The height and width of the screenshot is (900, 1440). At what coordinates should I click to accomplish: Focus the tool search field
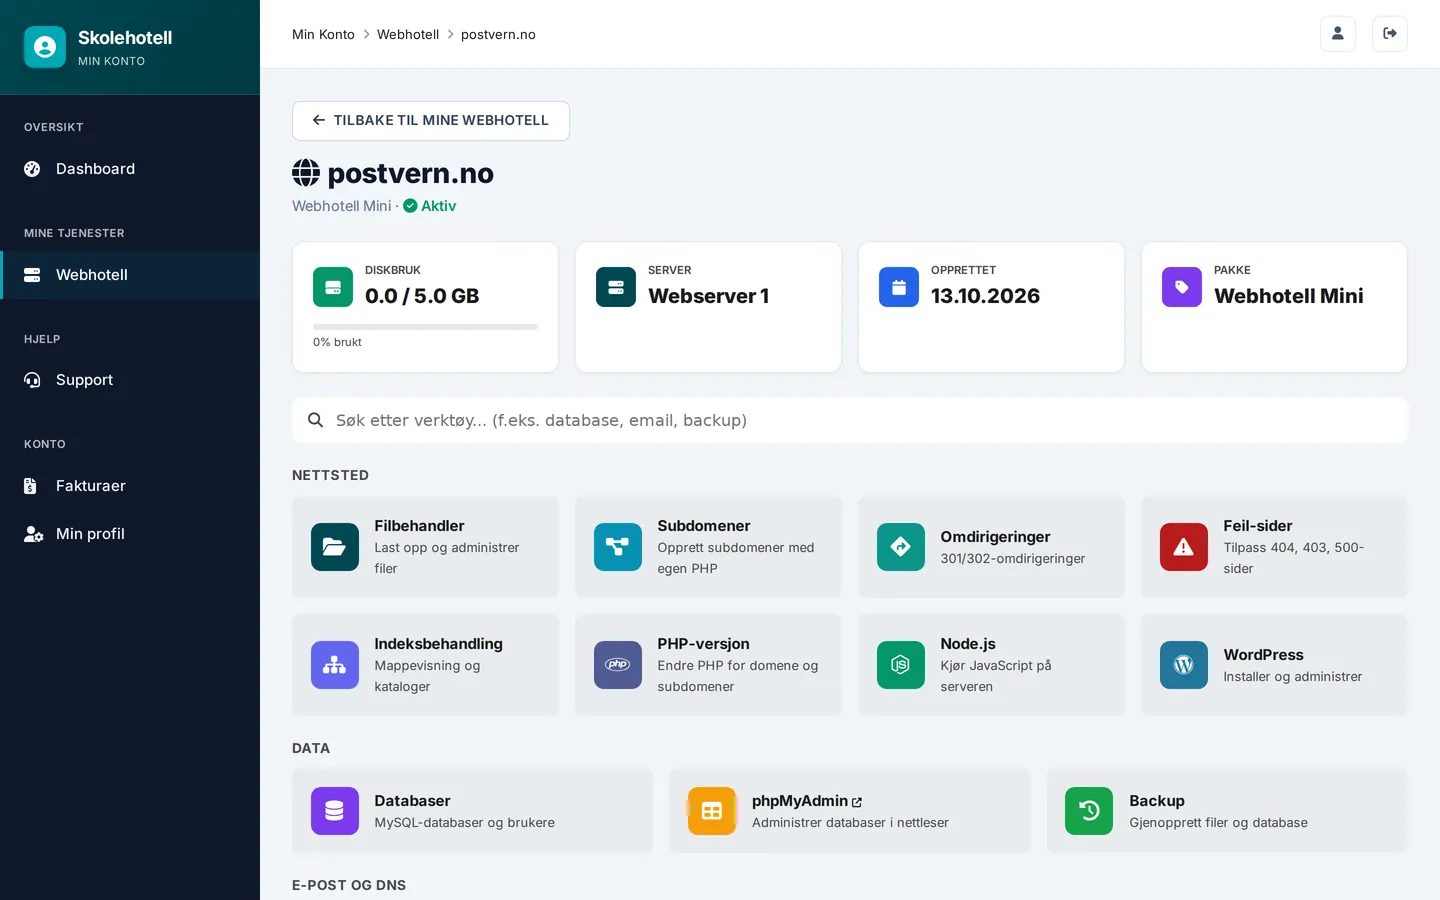click(850, 420)
